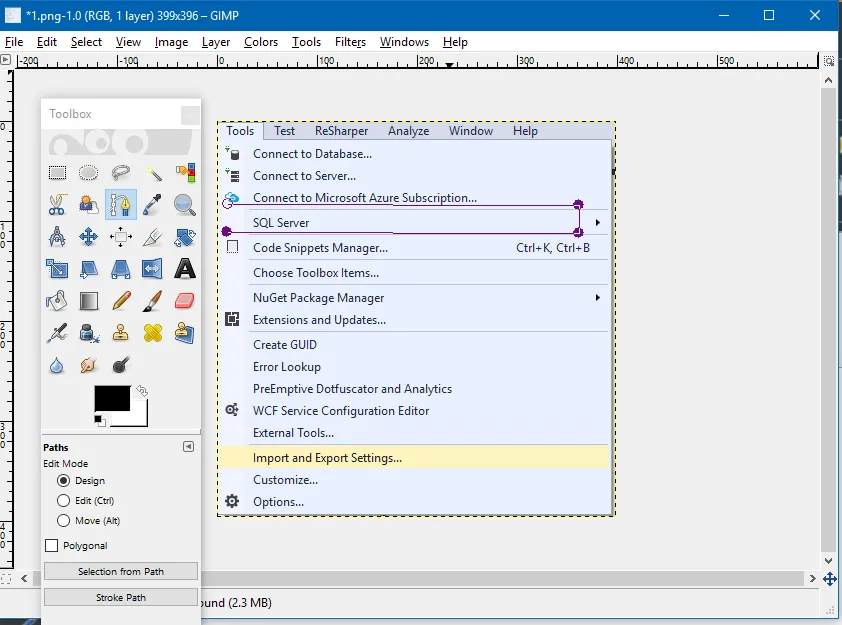Image resolution: width=842 pixels, height=625 pixels.
Task: Select the Paths tool in Toolbox
Action: (x=121, y=205)
